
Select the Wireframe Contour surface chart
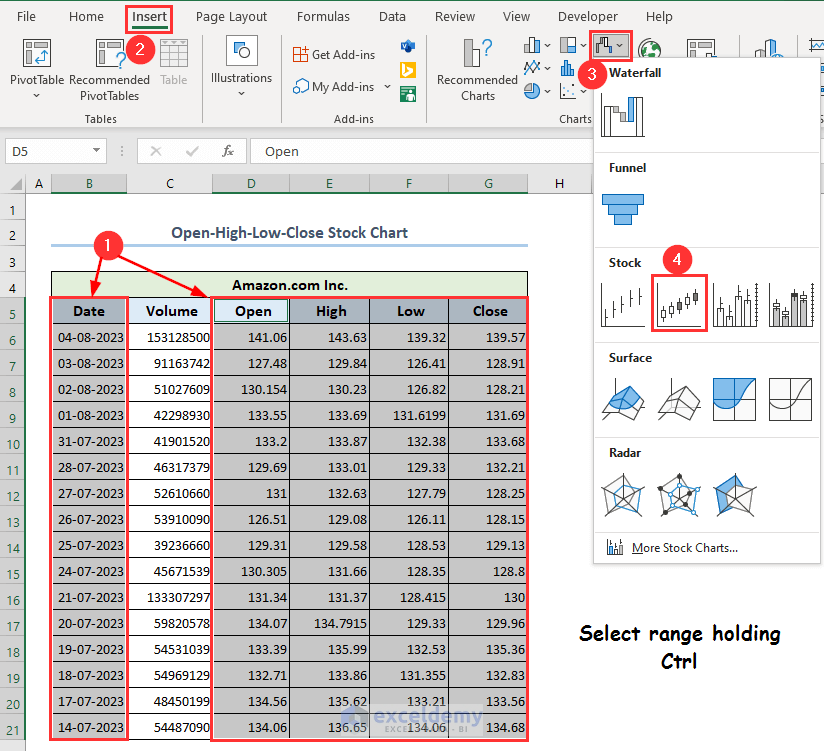coord(790,399)
